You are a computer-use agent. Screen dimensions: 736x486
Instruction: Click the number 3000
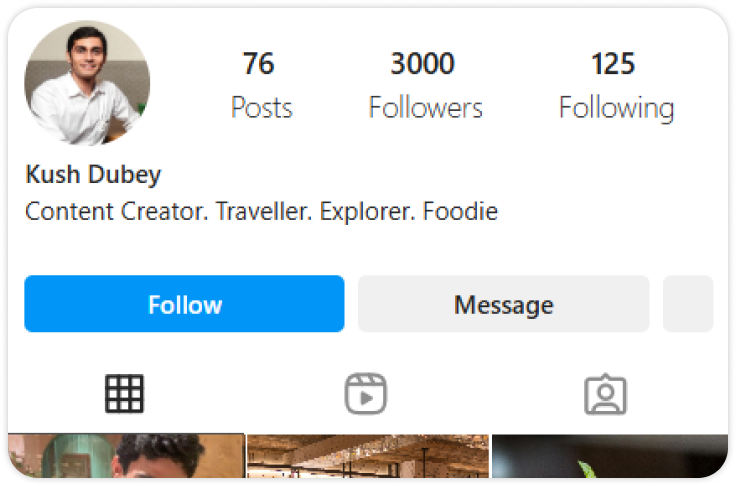(x=422, y=63)
